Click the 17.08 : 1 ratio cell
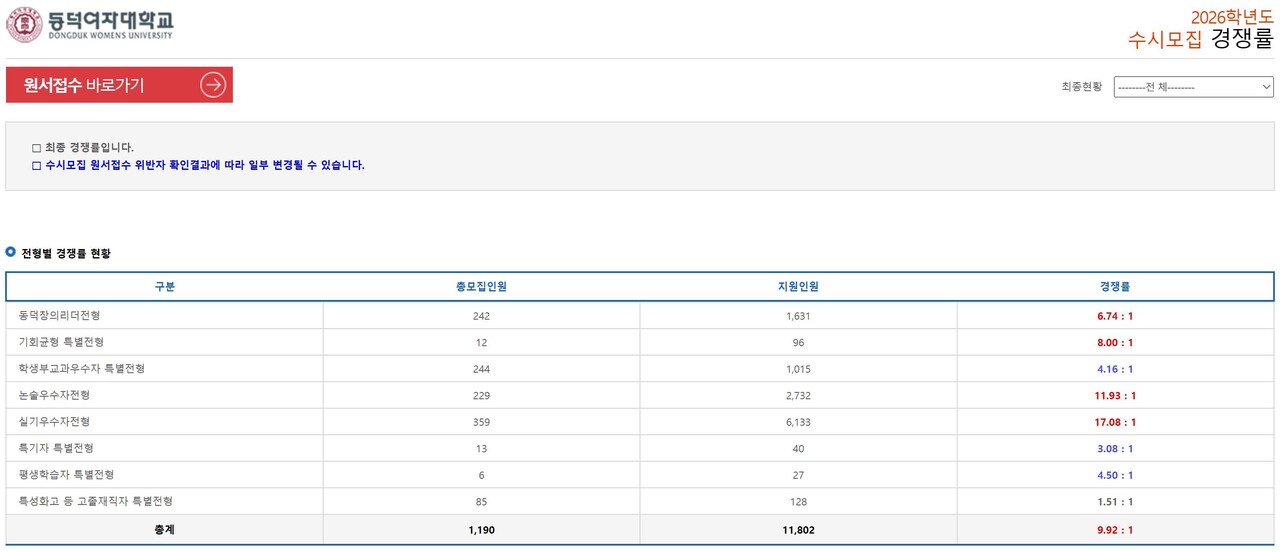Image resolution: width=1280 pixels, height=552 pixels. click(1115, 422)
